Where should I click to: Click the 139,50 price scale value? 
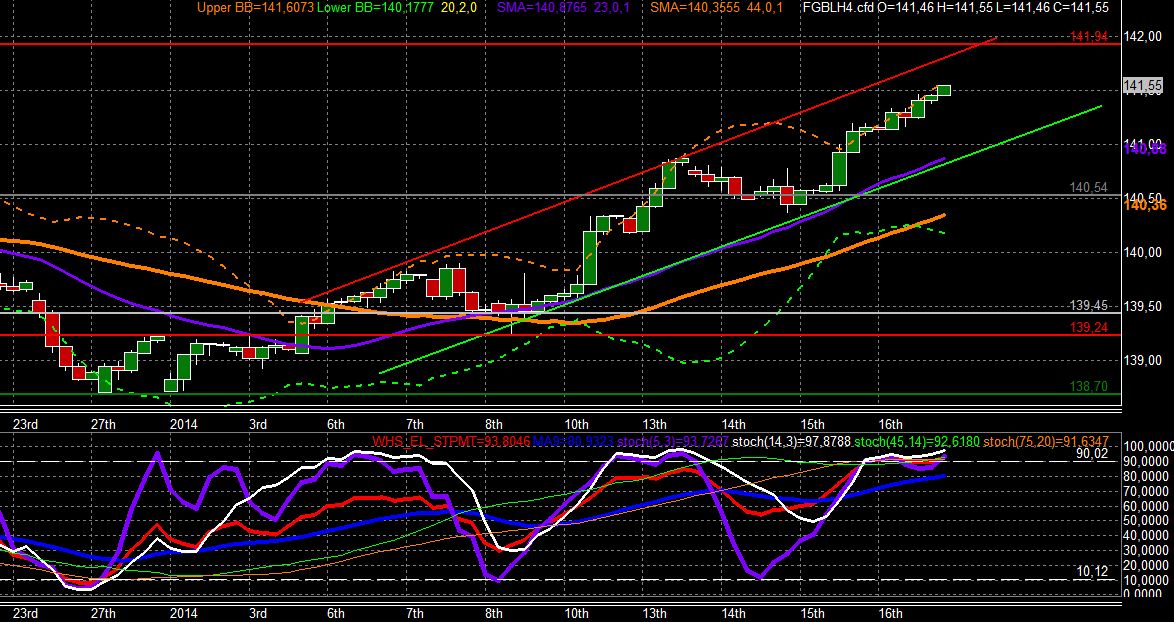1142,306
